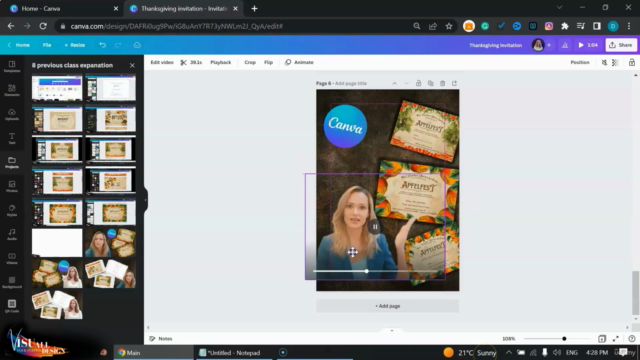Screen dimensions: 640x360
Task: Open the Audio sidebar tab
Action: point(12,235)
